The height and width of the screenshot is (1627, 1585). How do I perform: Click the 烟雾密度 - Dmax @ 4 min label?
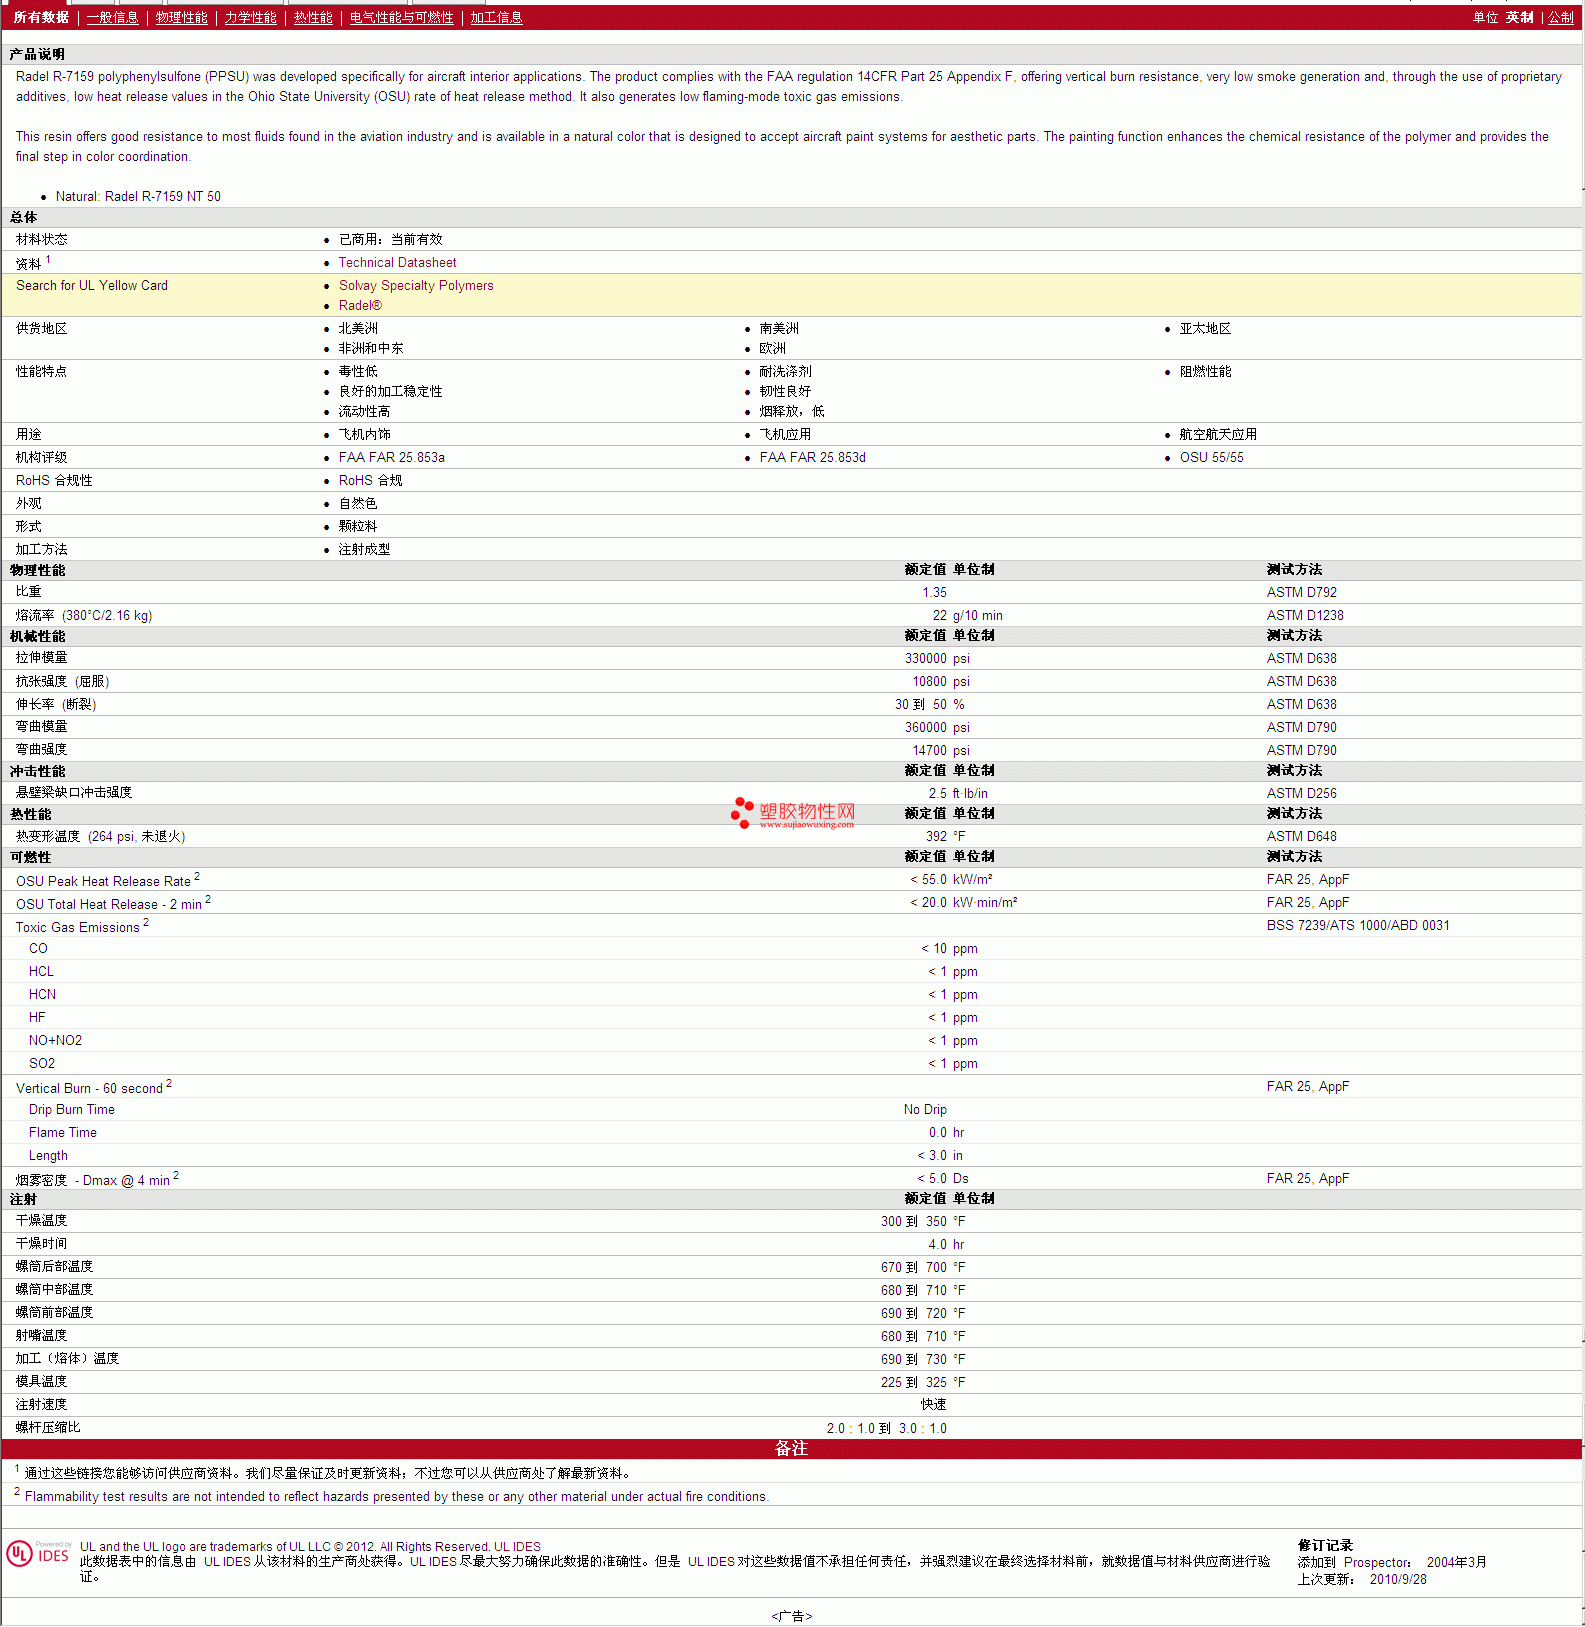[x=93, y=1180]
